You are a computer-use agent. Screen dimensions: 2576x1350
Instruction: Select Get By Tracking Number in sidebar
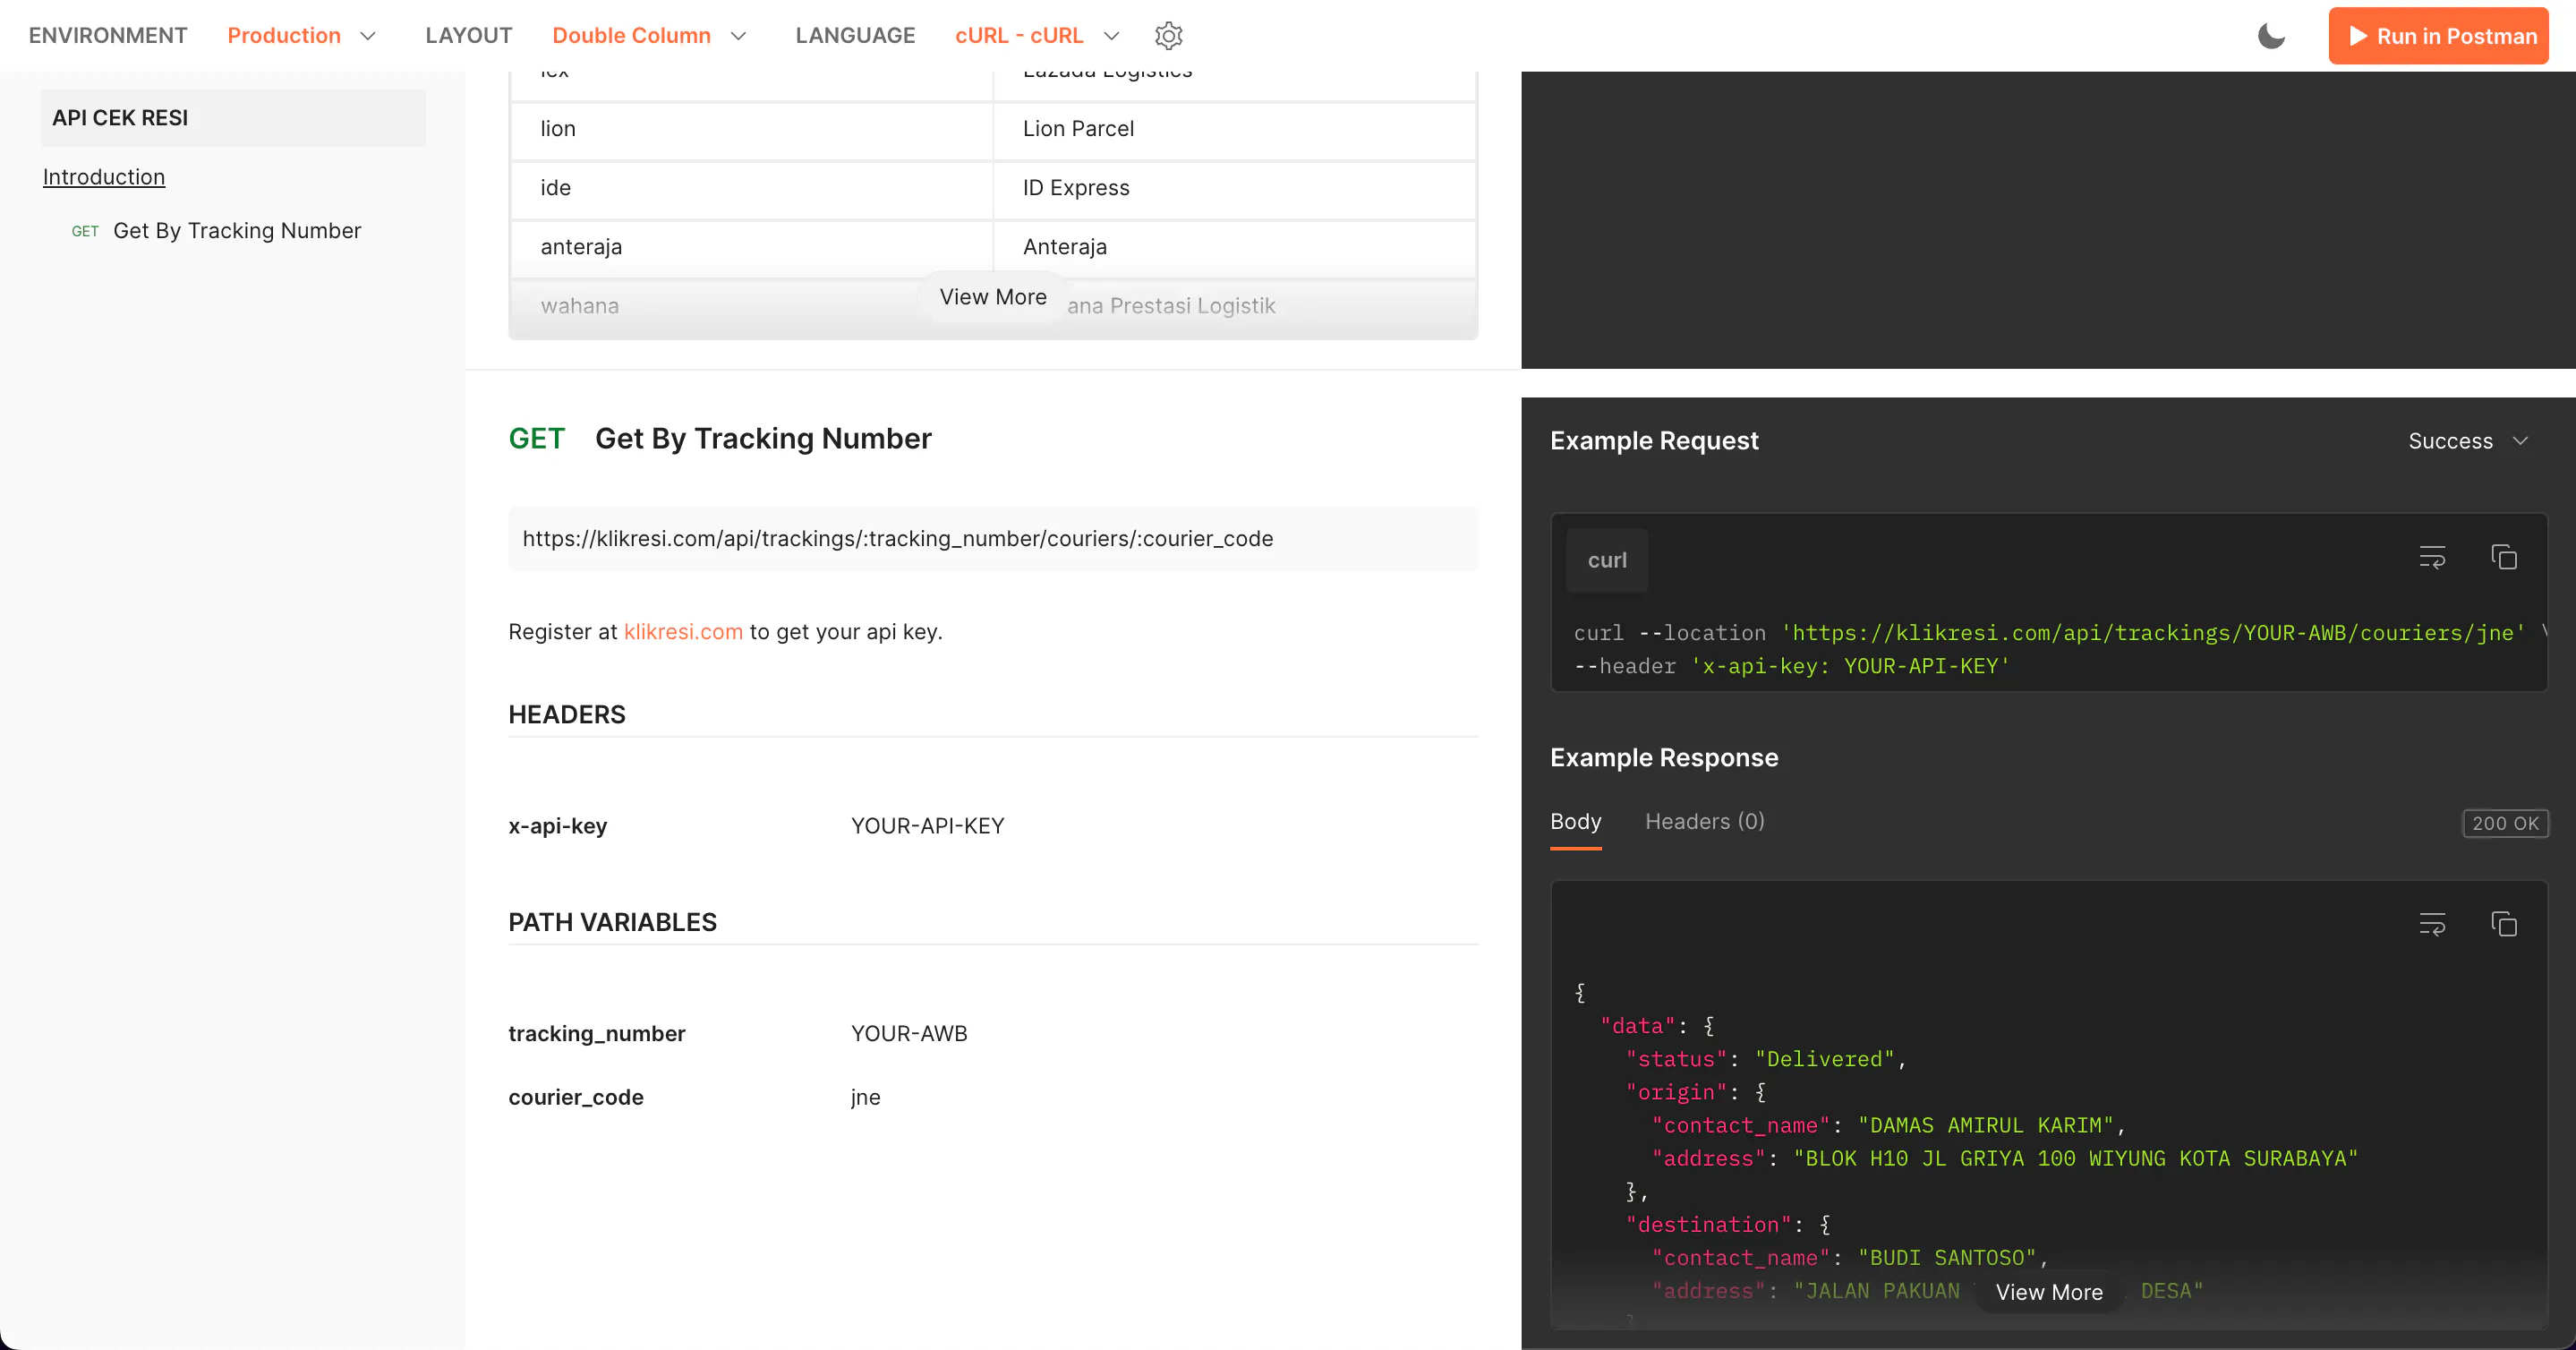237,231
